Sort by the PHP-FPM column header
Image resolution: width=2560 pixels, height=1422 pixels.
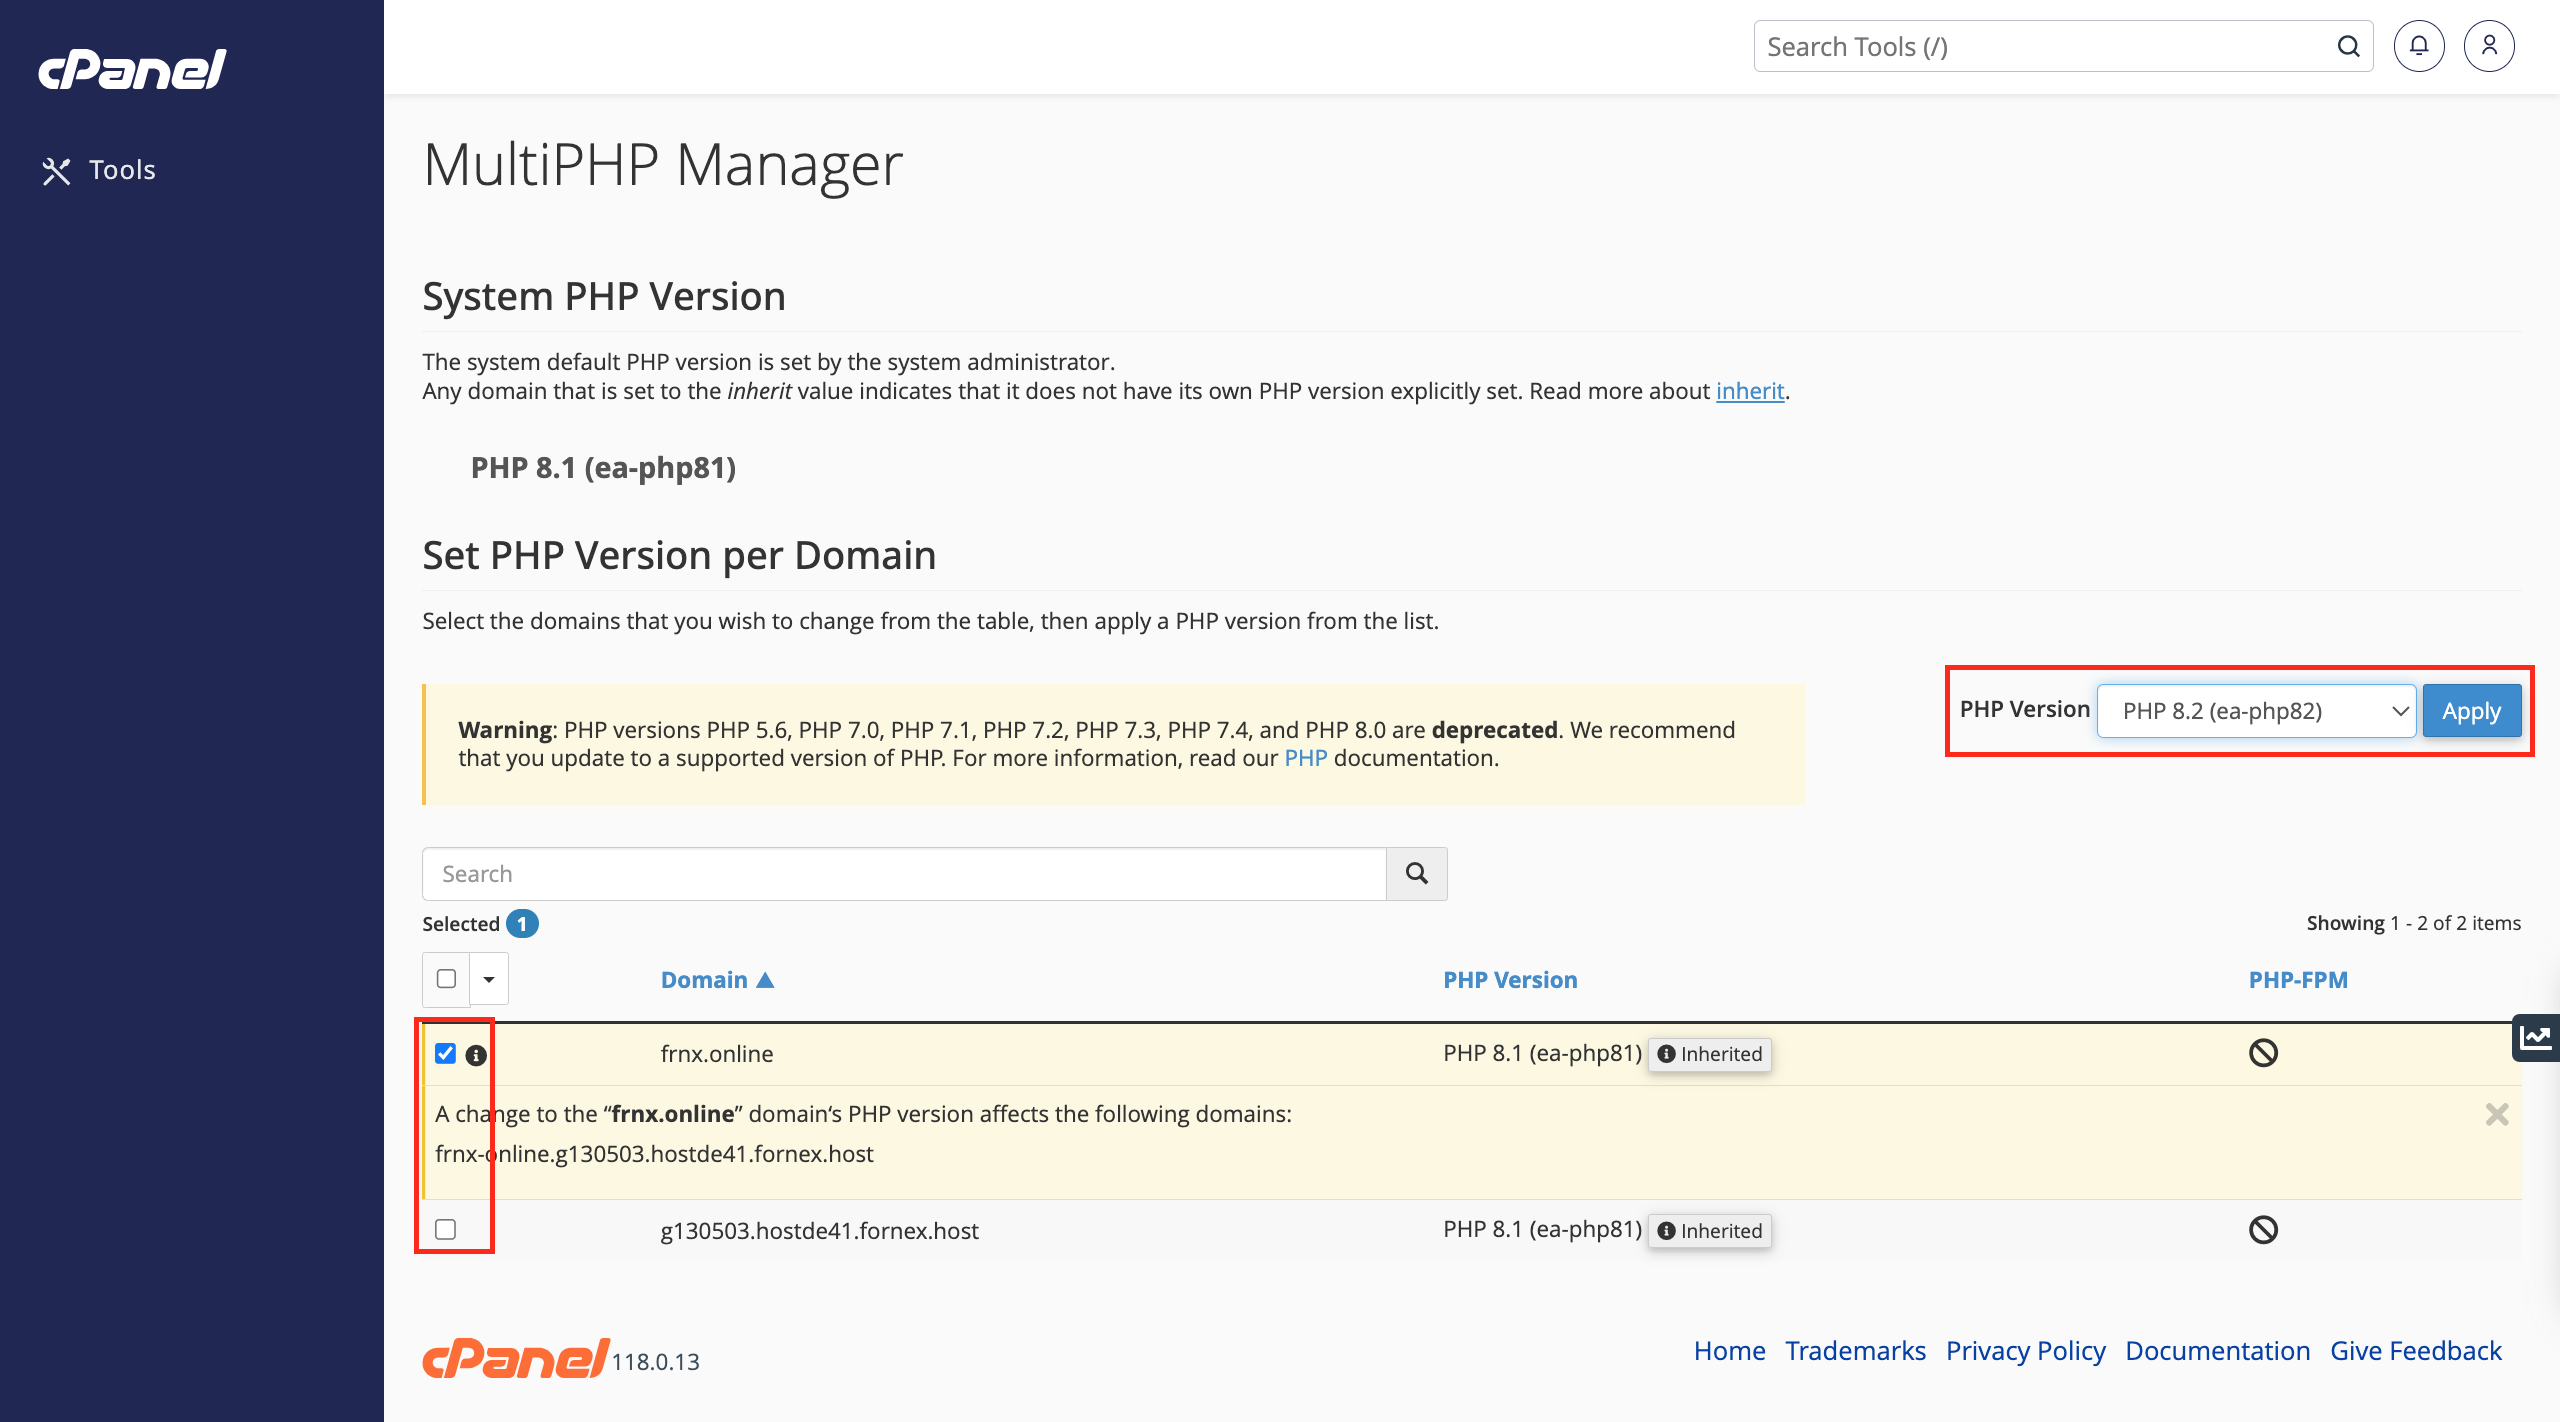click(x=2298, y=980)
